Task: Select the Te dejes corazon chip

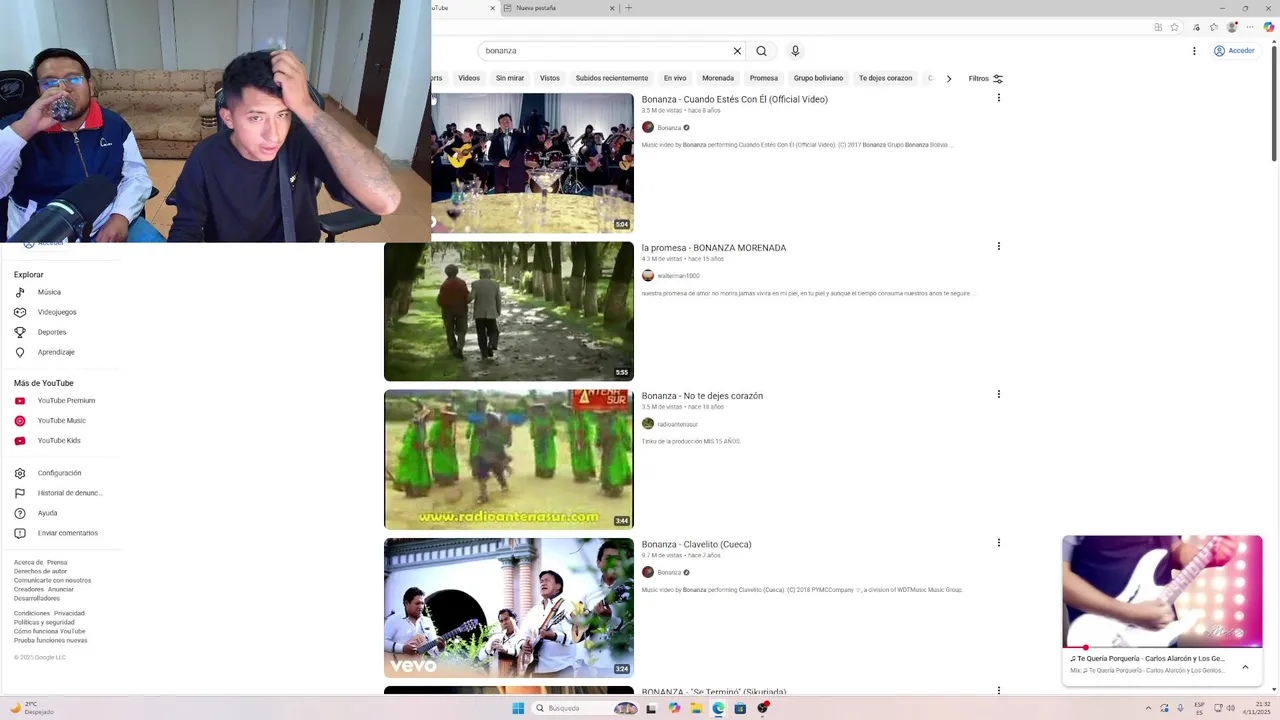Action: pyautogui.click(x=885, y=78)
